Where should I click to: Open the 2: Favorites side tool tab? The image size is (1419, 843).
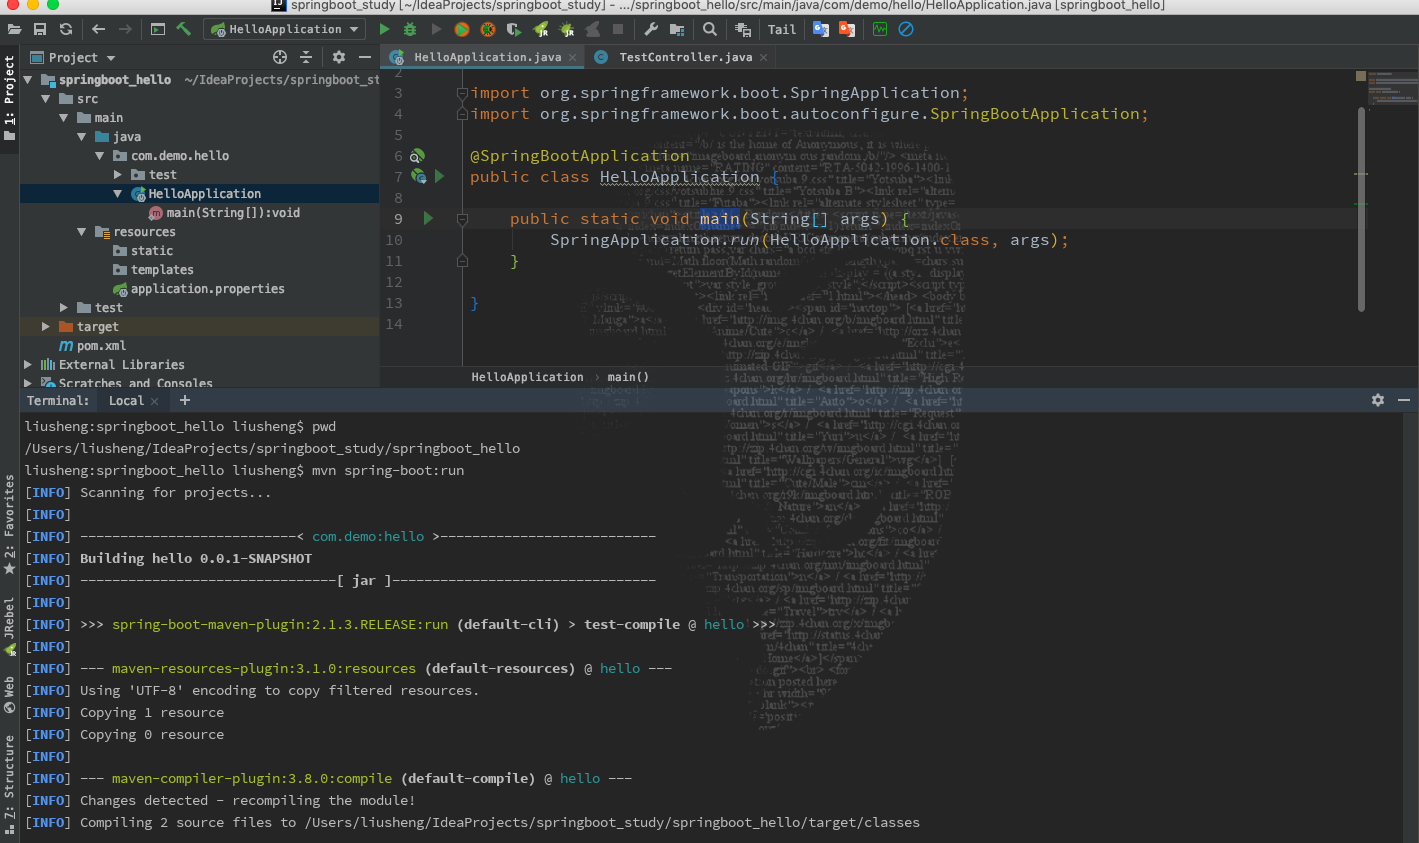pos(9,525)
